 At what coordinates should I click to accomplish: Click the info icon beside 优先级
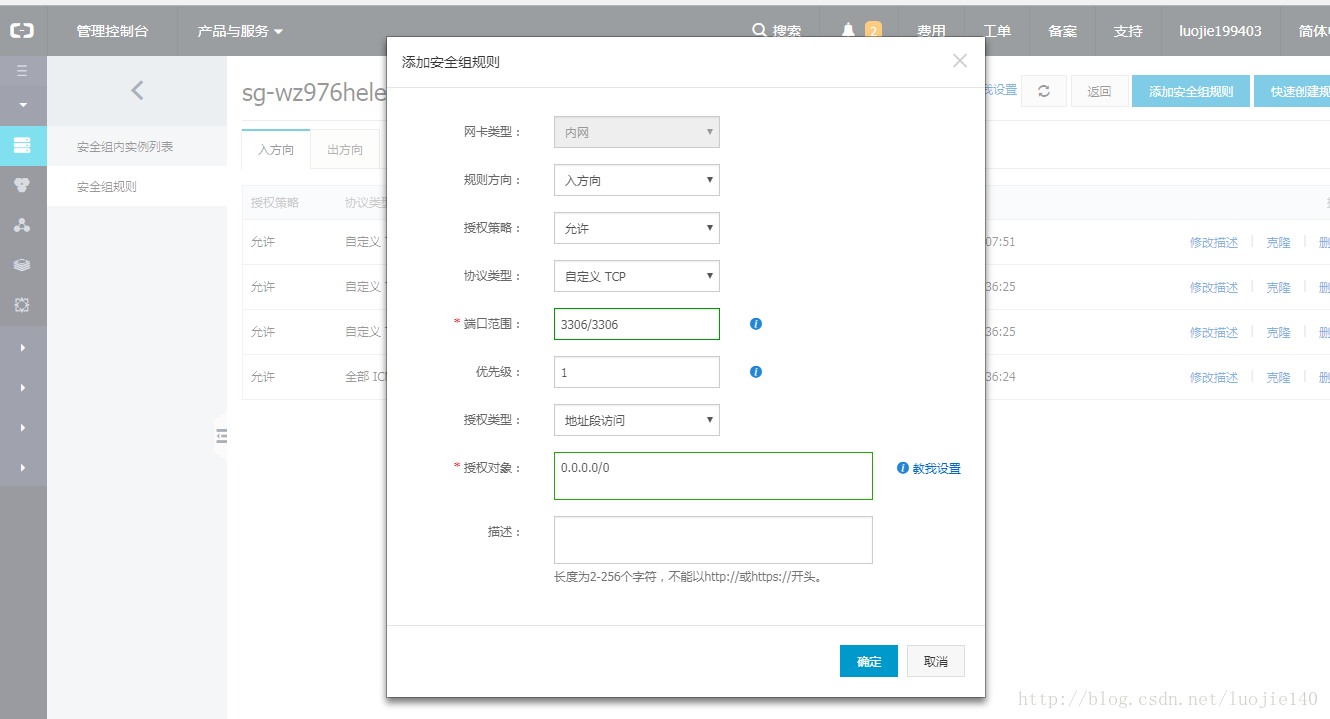[x=756, y=372]
